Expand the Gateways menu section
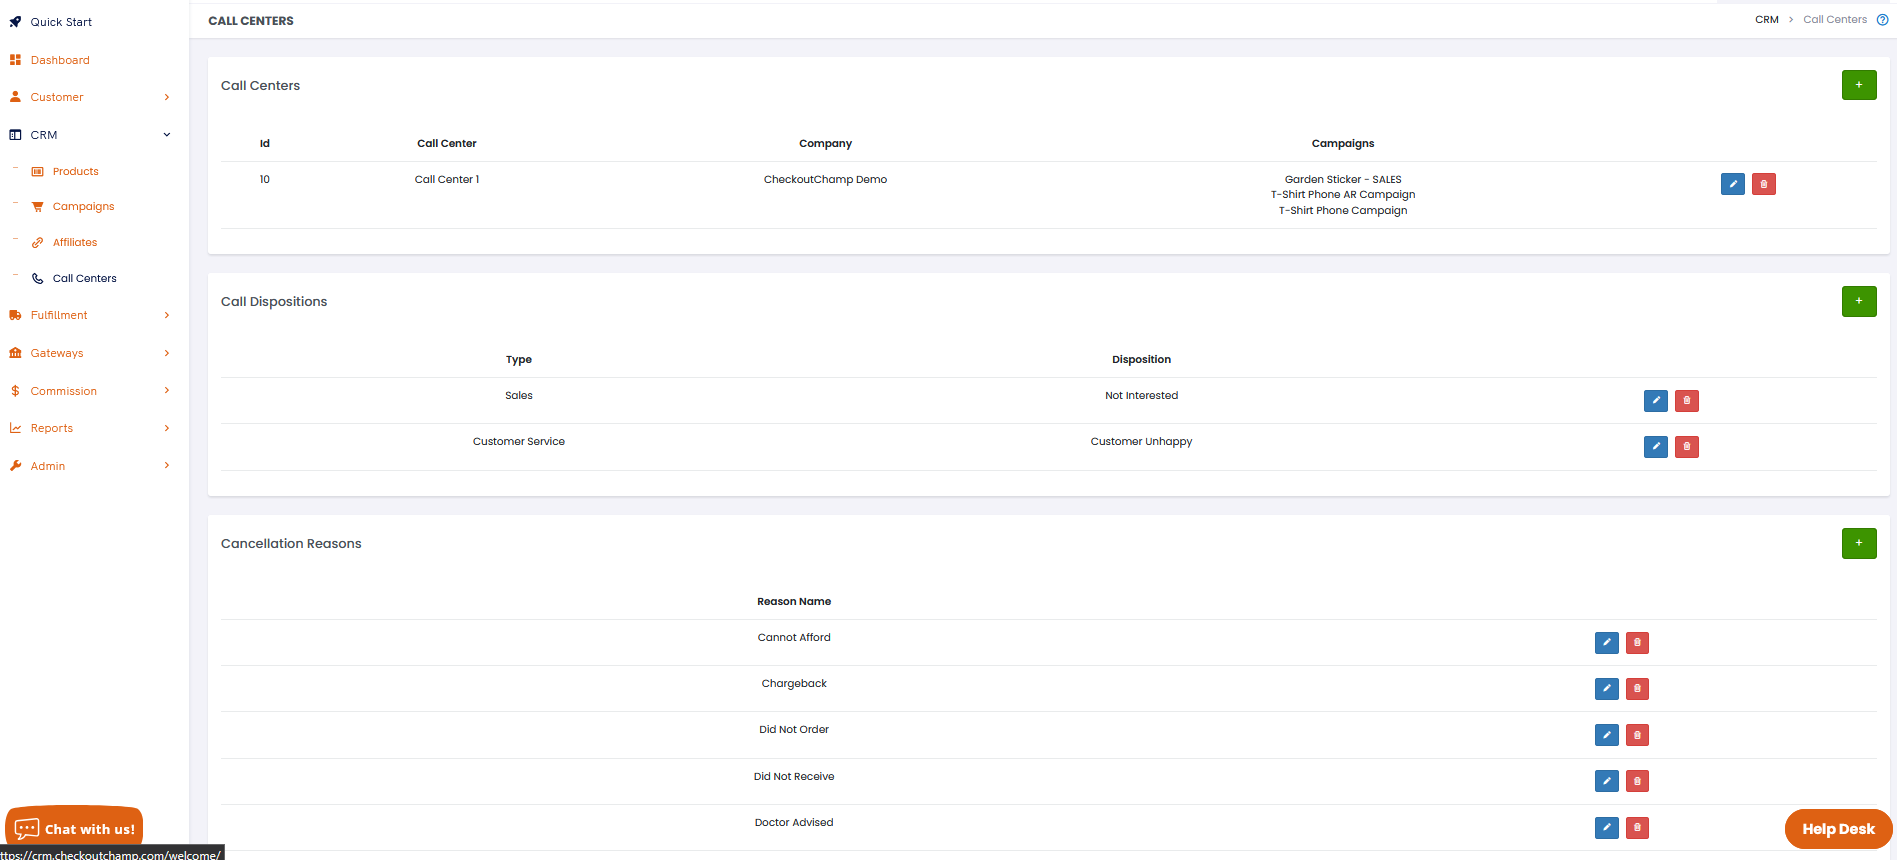Screen dimensions: 1897x860 tap(90, 353)
